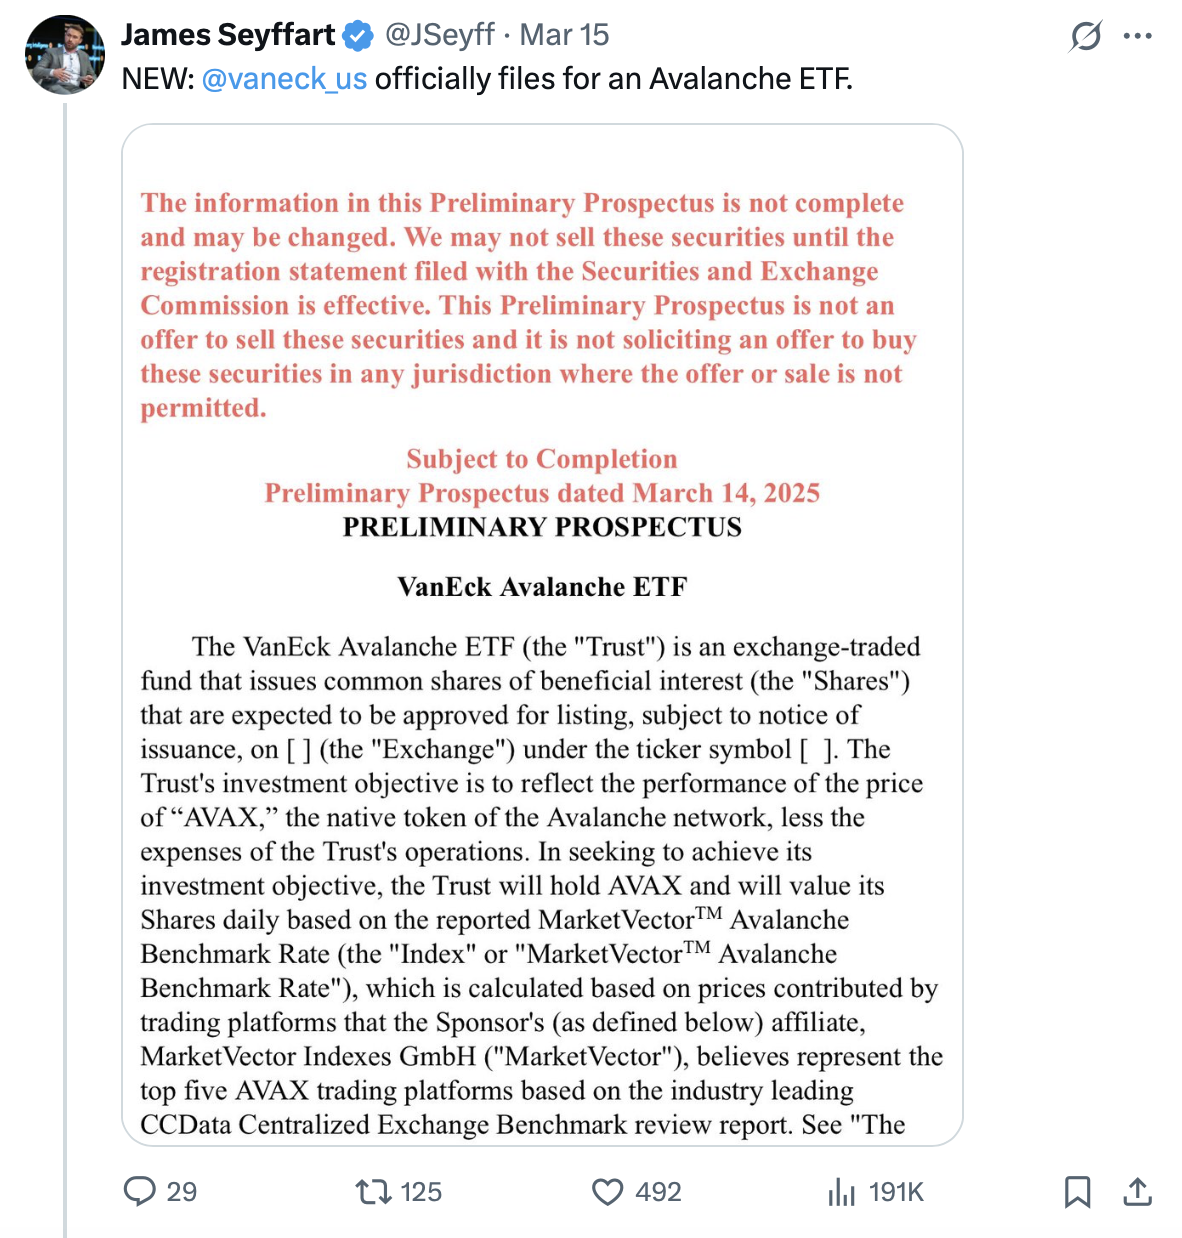Click James Seyffart's verified badge
Screen dimensions: 1182x1238
354,33
